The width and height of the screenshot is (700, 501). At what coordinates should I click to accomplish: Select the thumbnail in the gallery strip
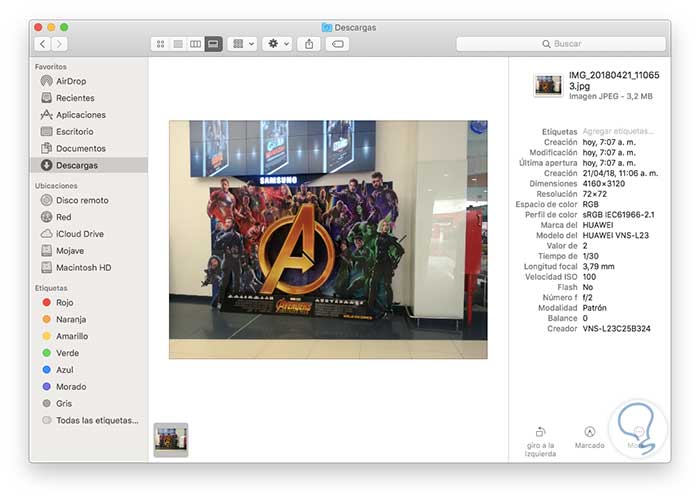click(171, 440)
